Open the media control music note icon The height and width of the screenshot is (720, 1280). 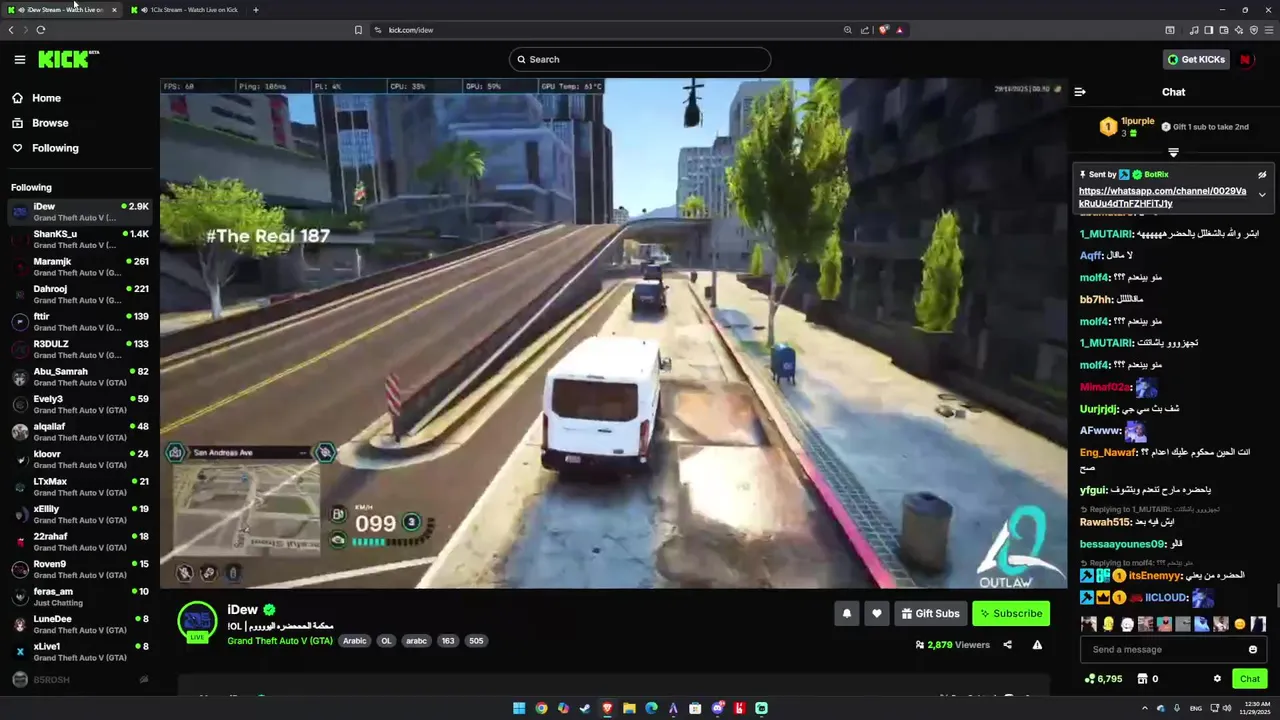pyautogui.click(x=1193, y=30)
